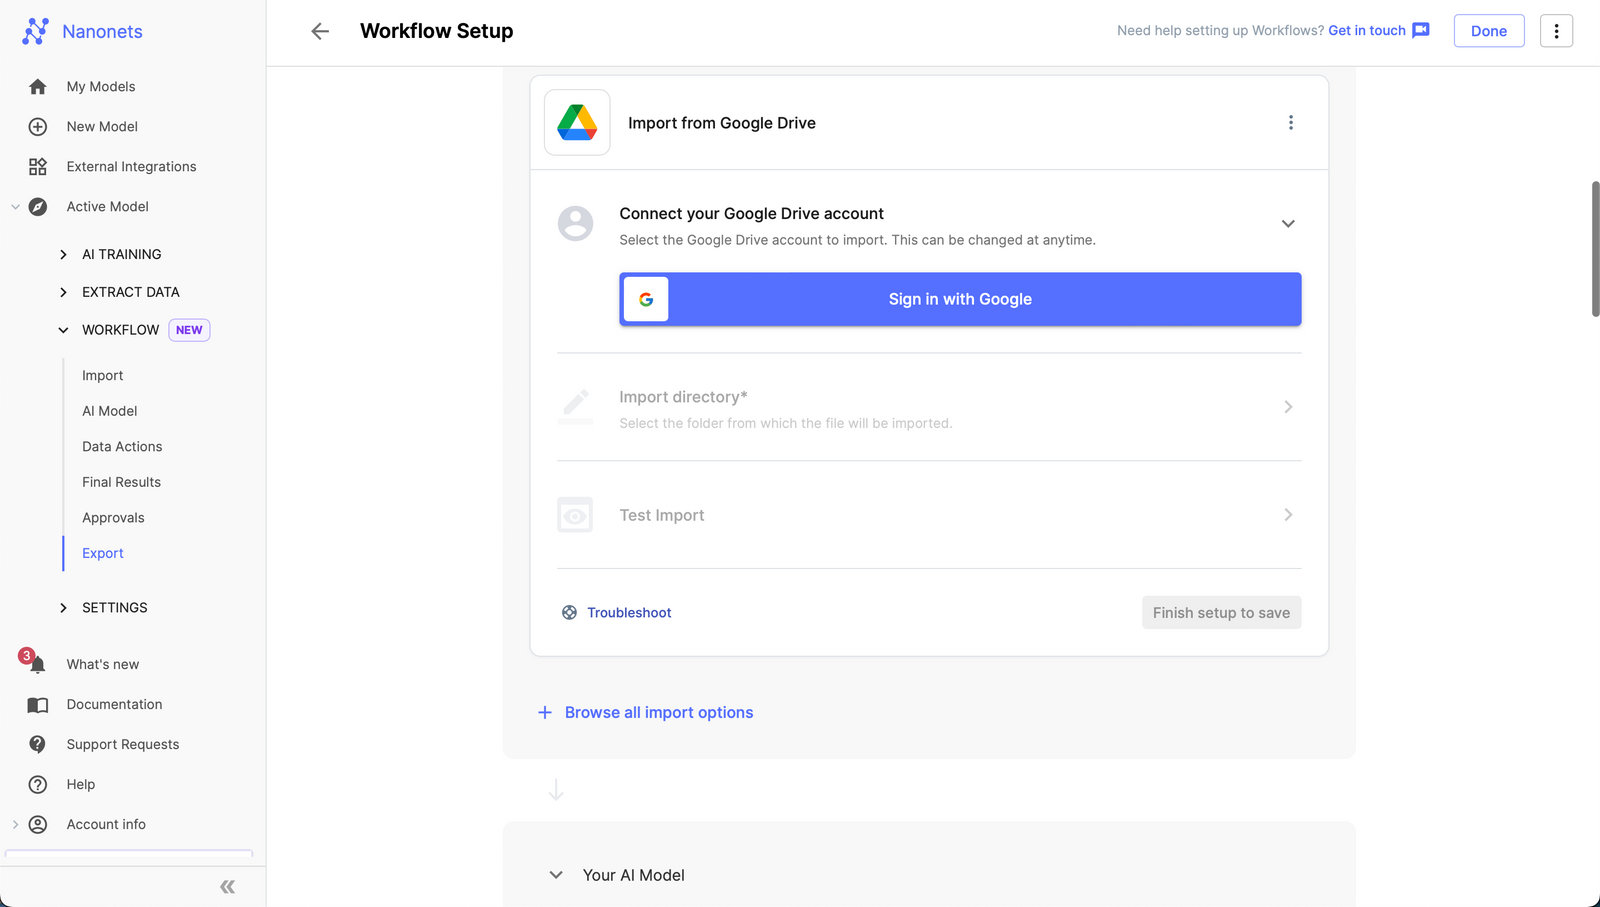Open Browse all import options link
Viewport: 1600px width, 907px height.
tap(658, 712)
